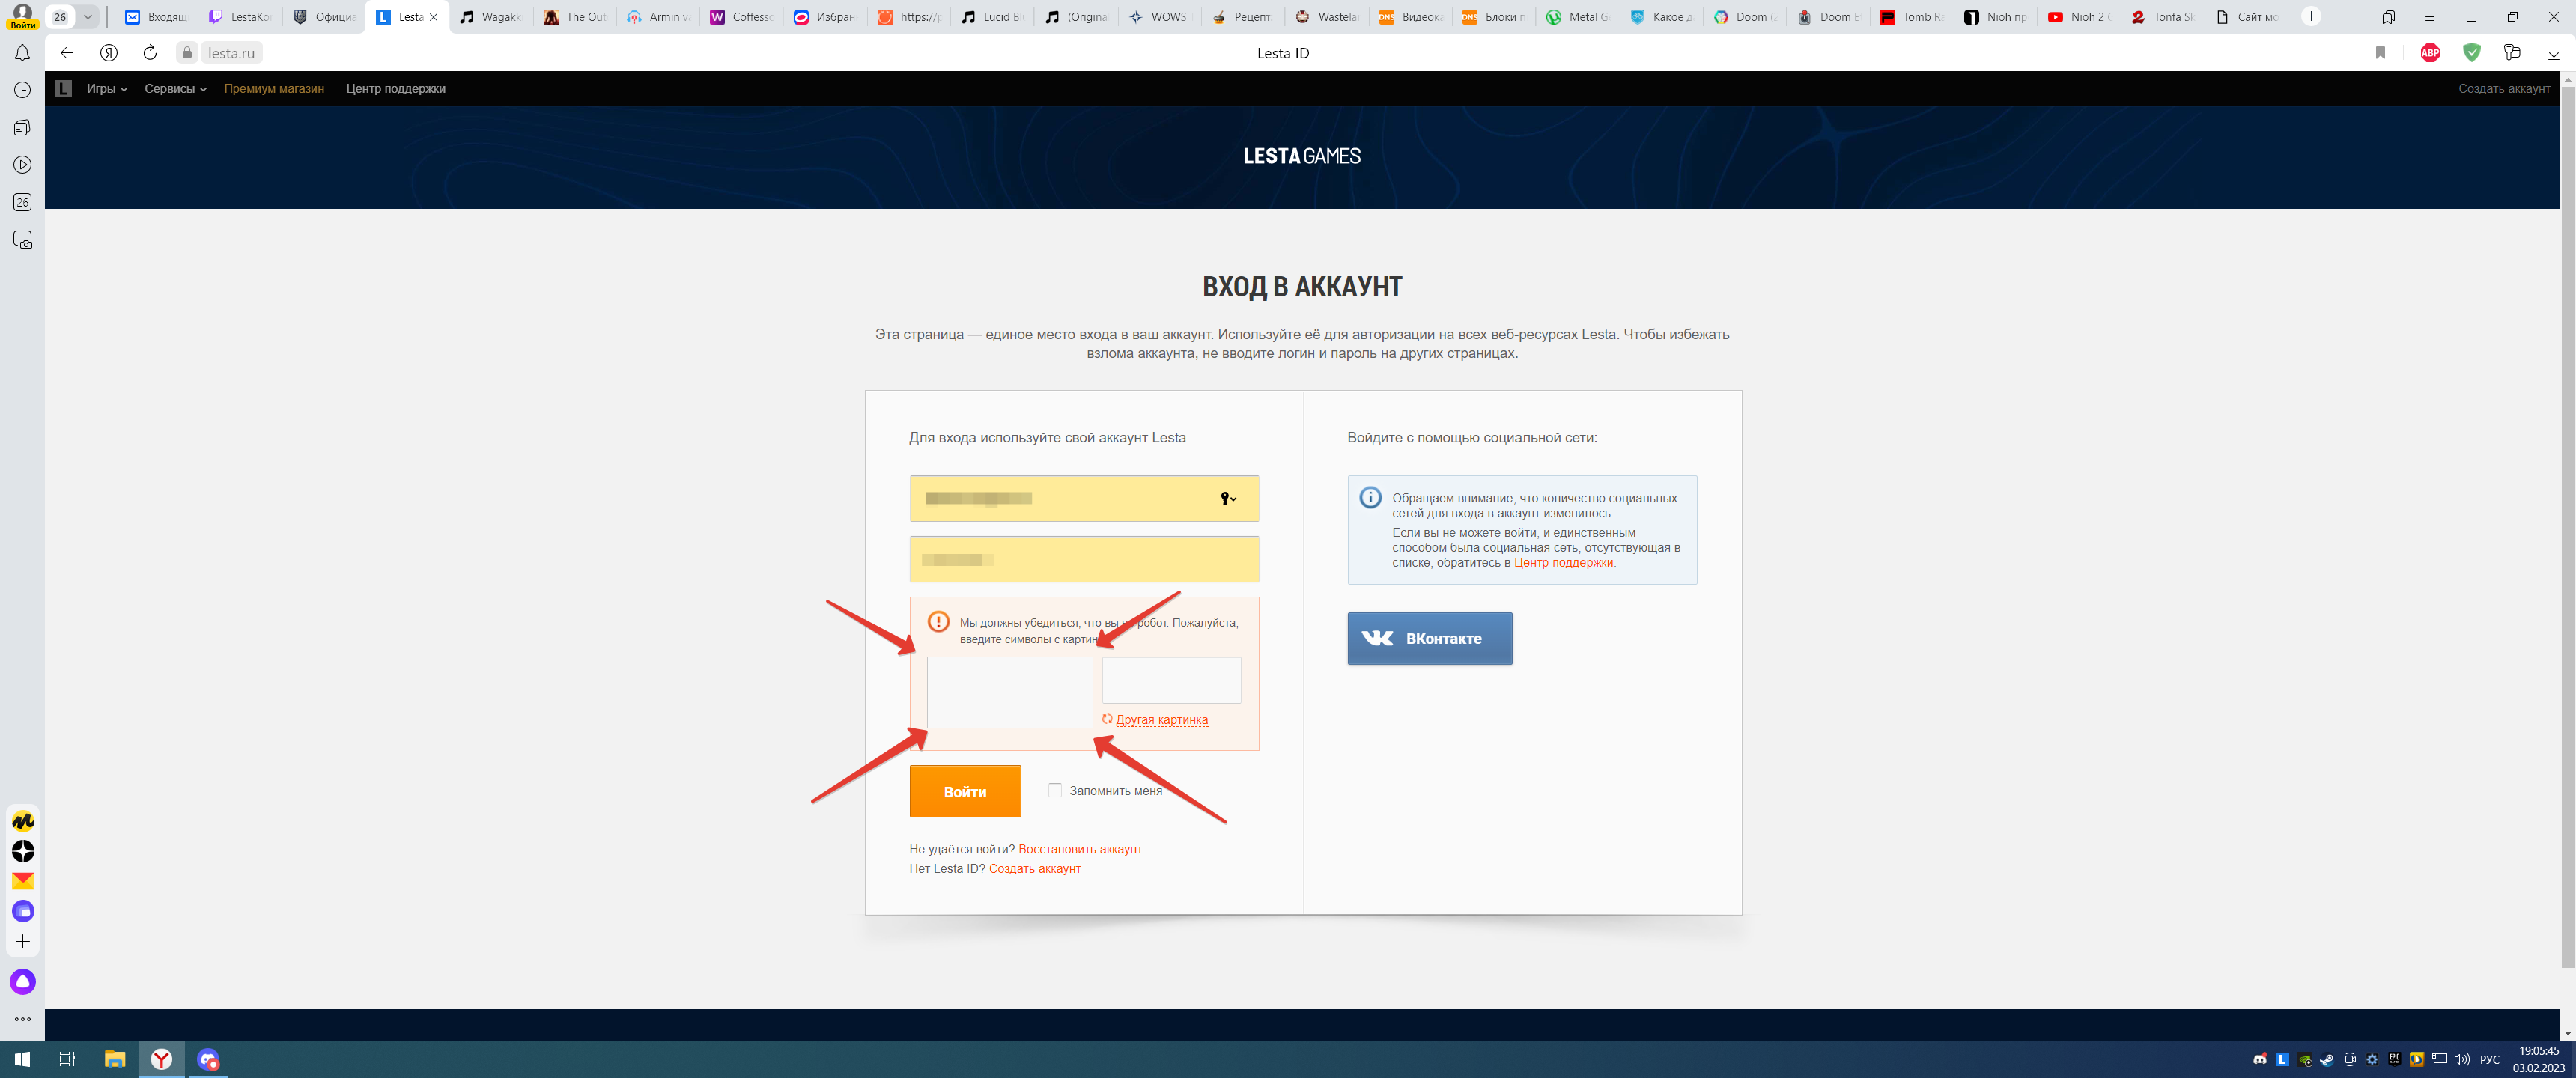Open the notifications bell in sidebar
The height and width of the screenshot is (1078, 2576).
click(22, 53)
